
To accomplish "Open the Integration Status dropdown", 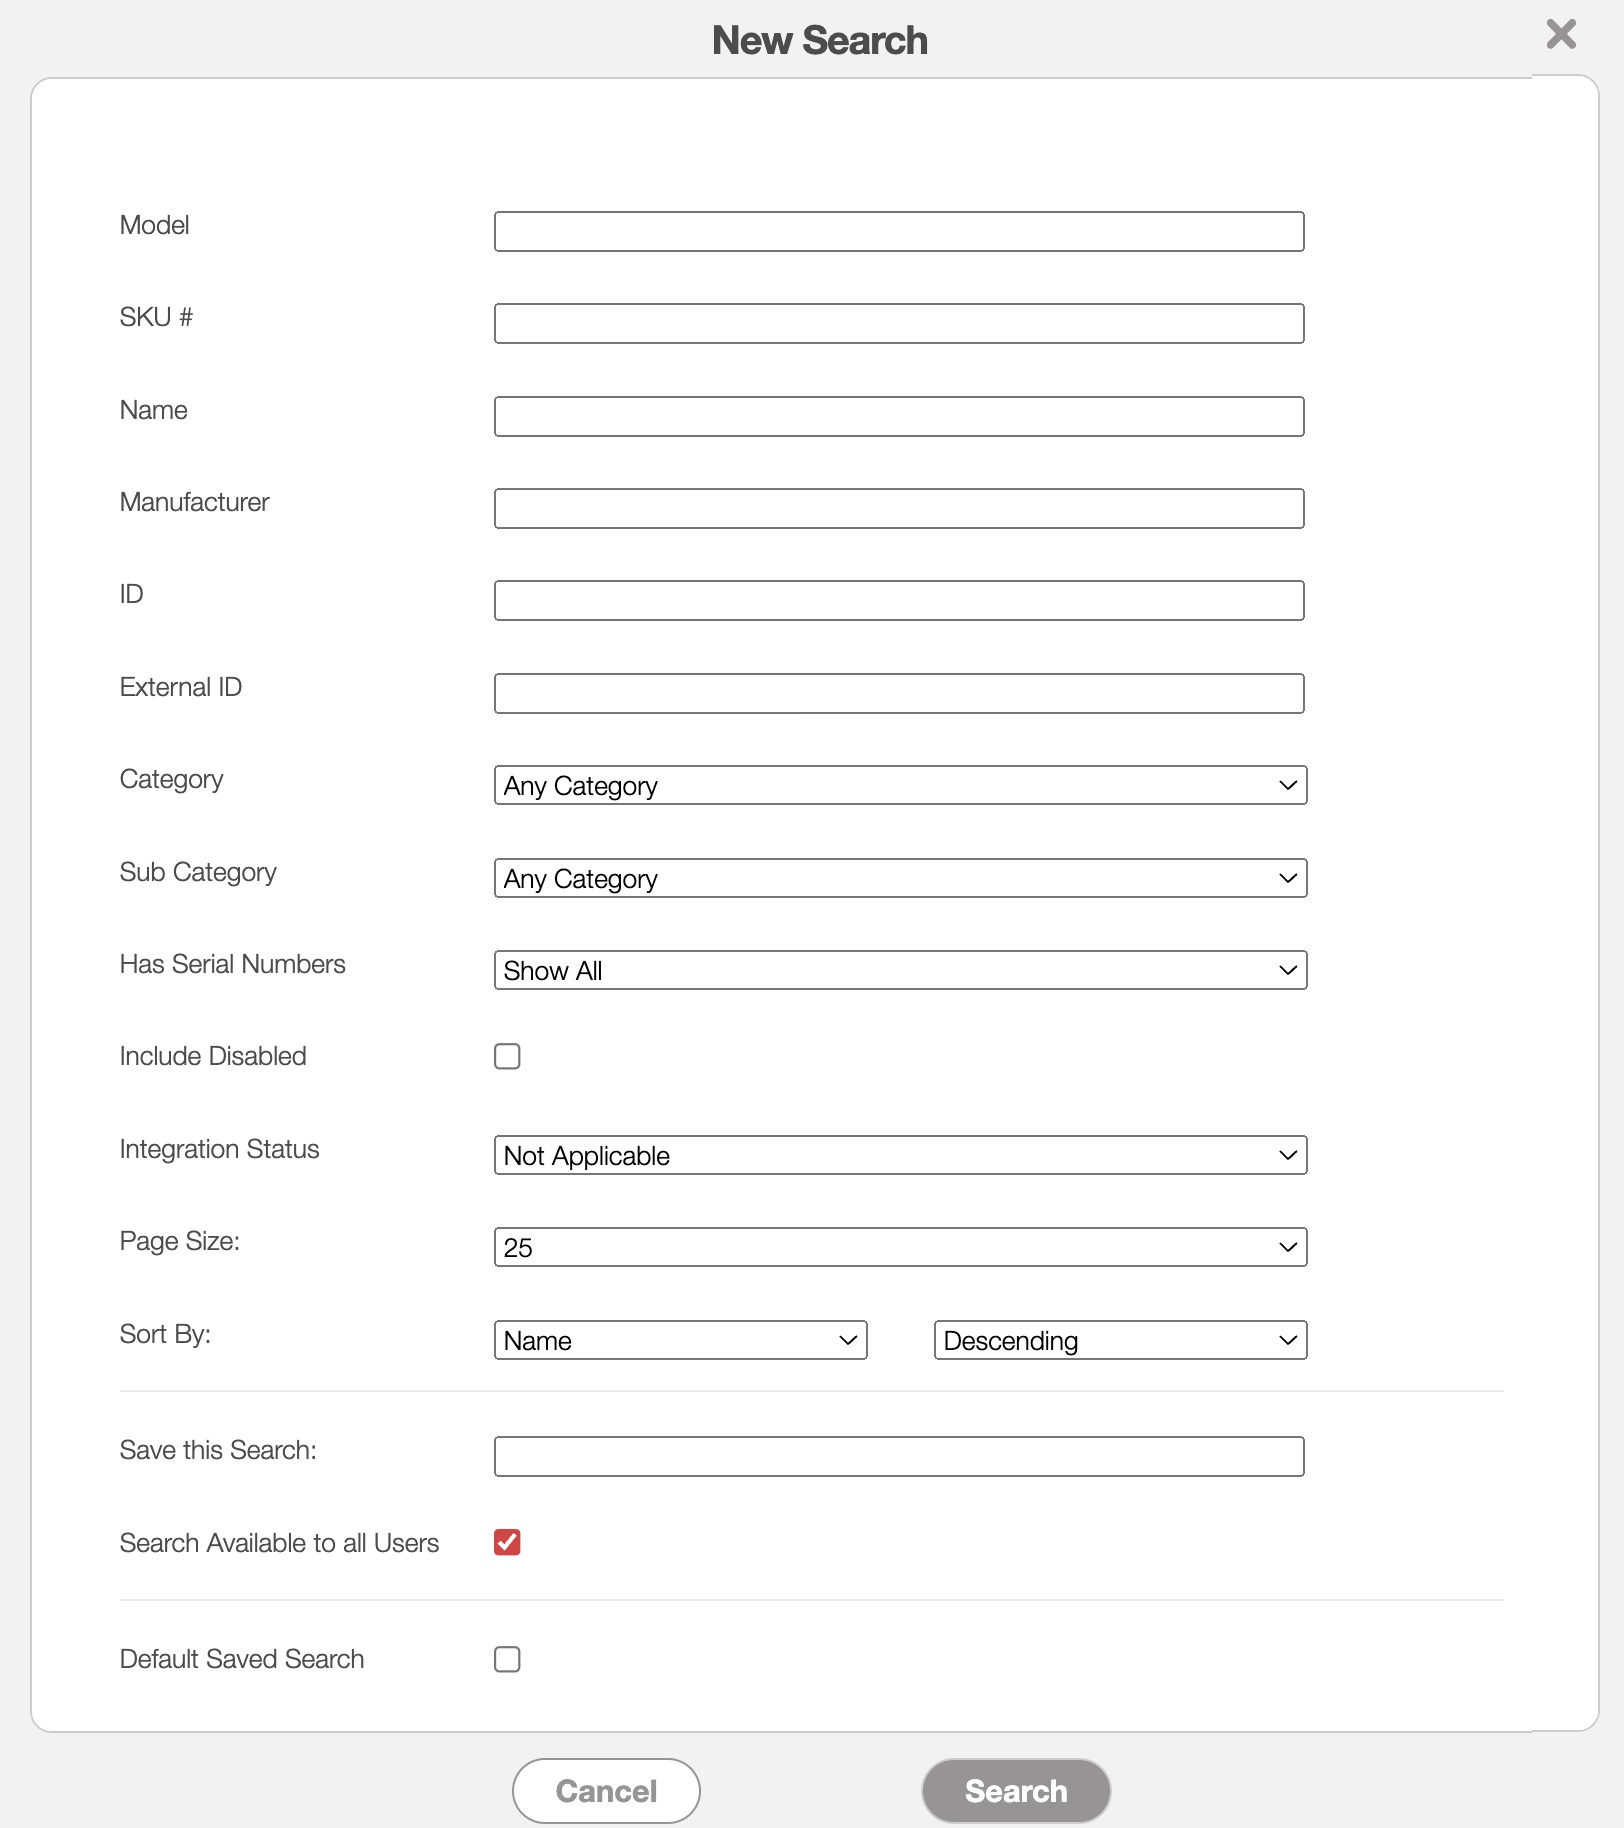I will point(899,1156).
